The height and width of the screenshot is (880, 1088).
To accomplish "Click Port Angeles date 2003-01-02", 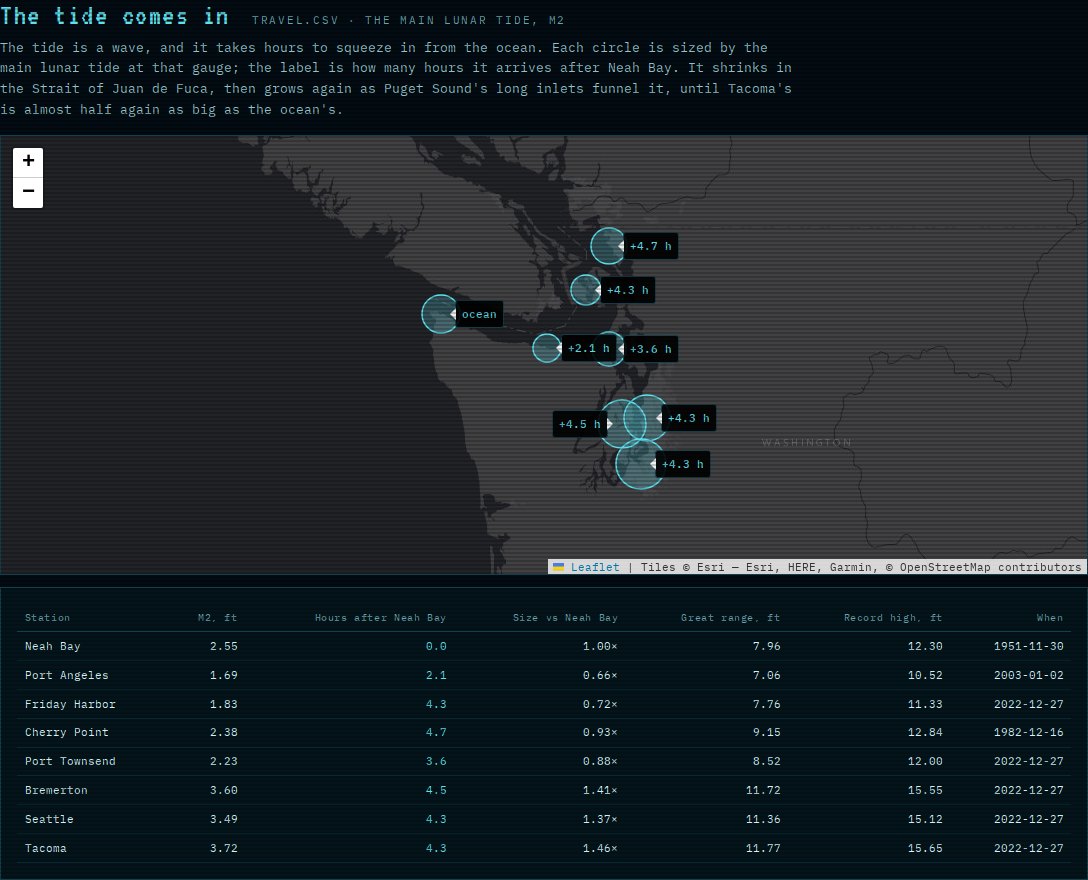I will (x=1028, y=675).
